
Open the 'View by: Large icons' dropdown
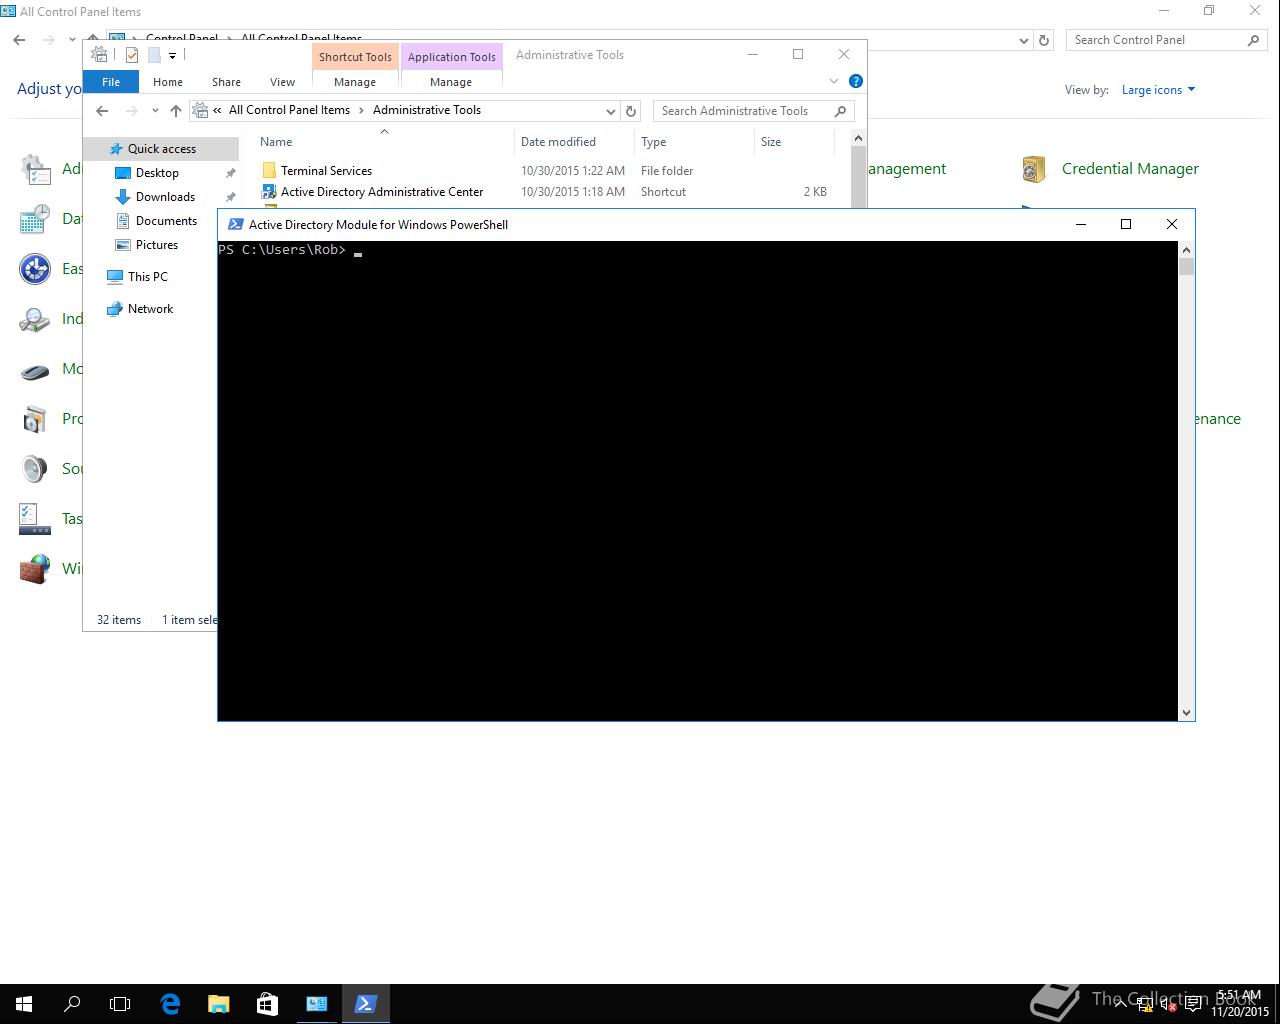tap(1158, 90)
